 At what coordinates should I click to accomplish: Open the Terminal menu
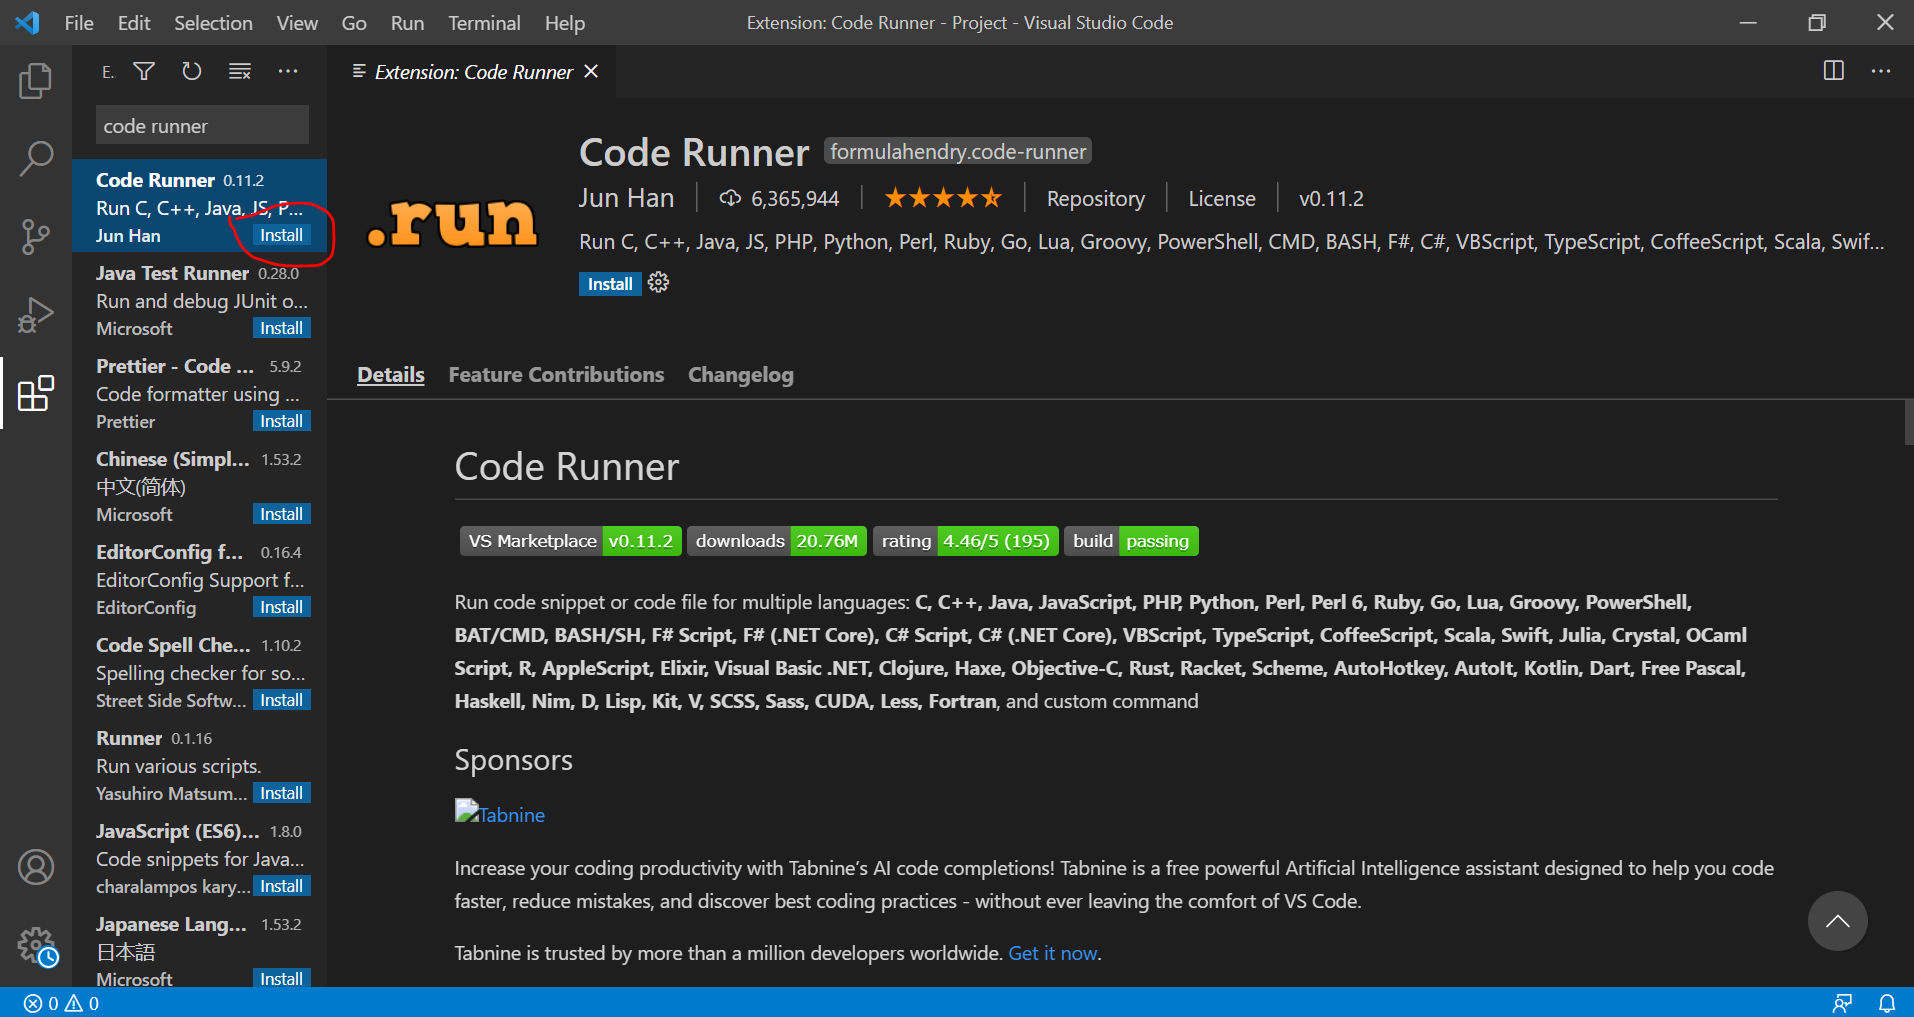tap(484, 23)
